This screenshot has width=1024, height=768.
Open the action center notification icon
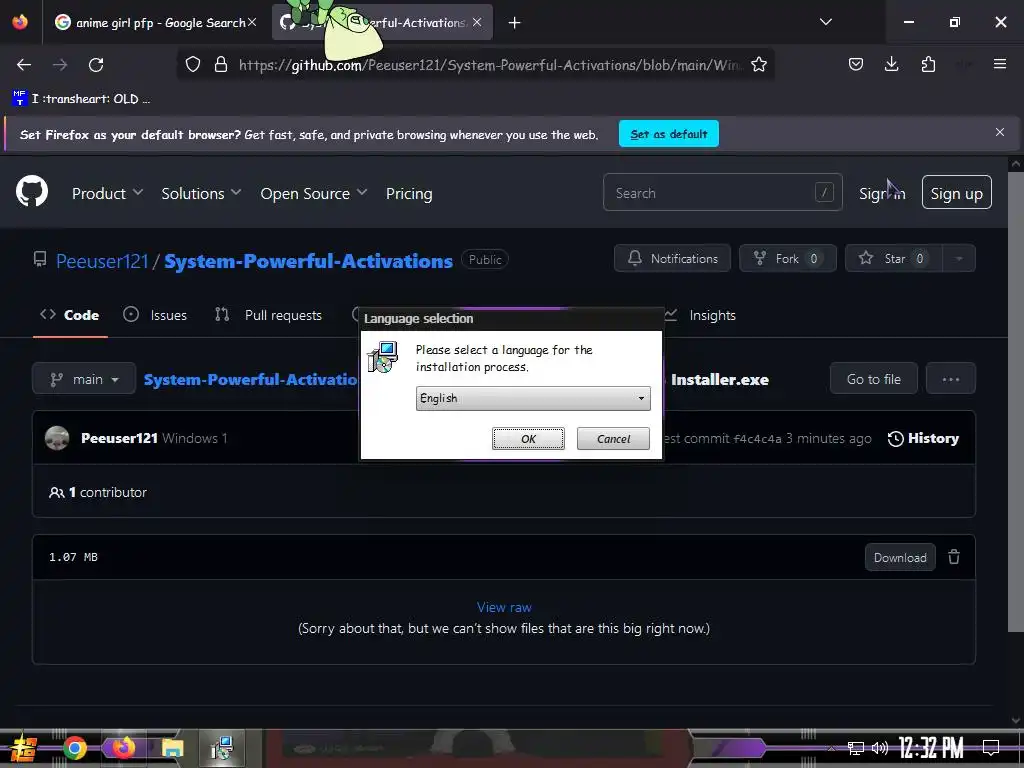point(991,748)
